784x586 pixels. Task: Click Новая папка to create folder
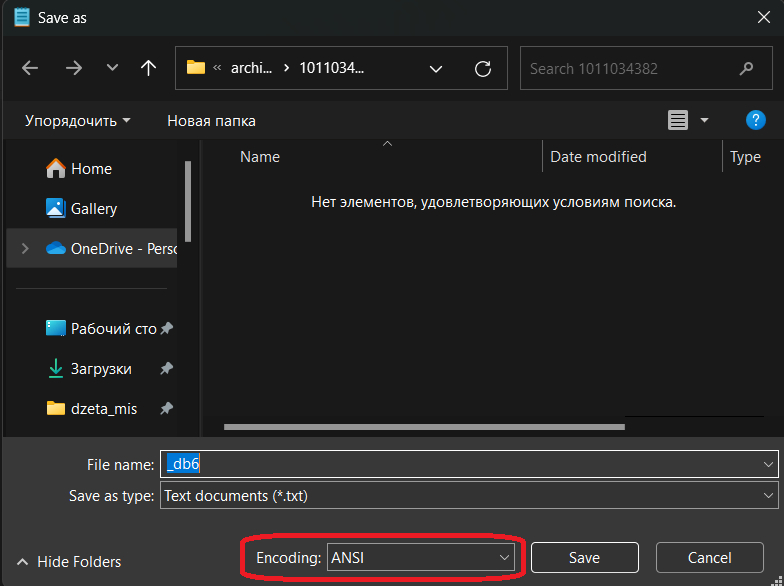tap(211, 121)
